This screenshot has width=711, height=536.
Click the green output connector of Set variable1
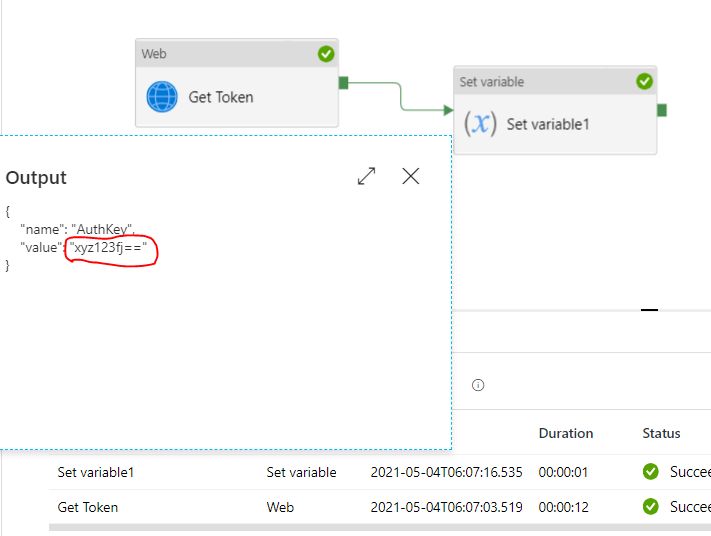point(662,110)
